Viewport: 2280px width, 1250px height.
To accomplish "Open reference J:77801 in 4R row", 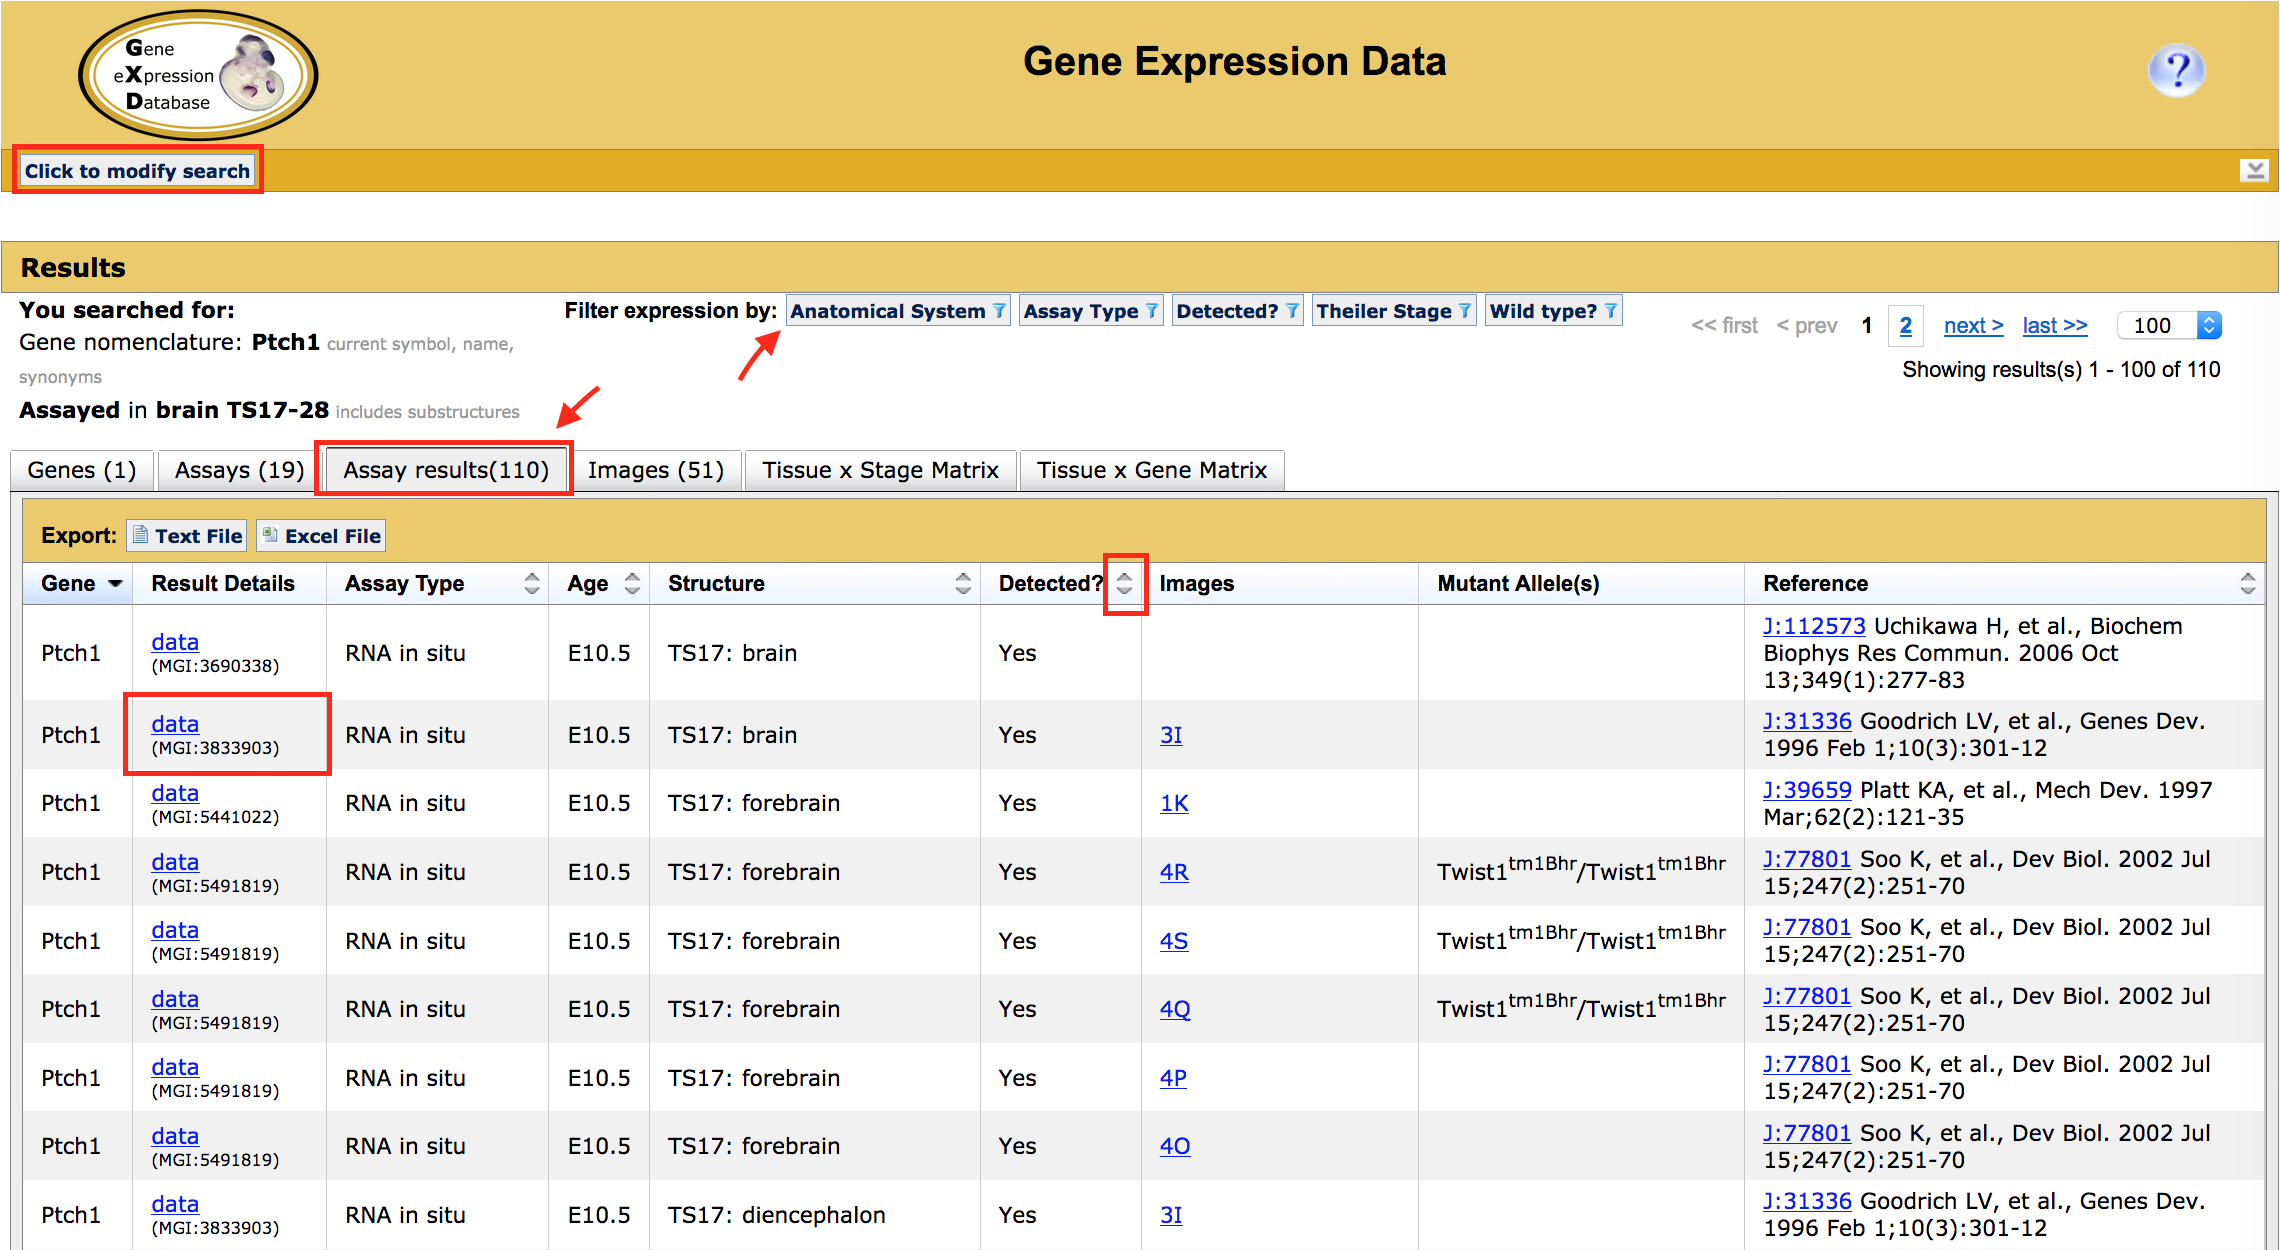I will 1807,859.
